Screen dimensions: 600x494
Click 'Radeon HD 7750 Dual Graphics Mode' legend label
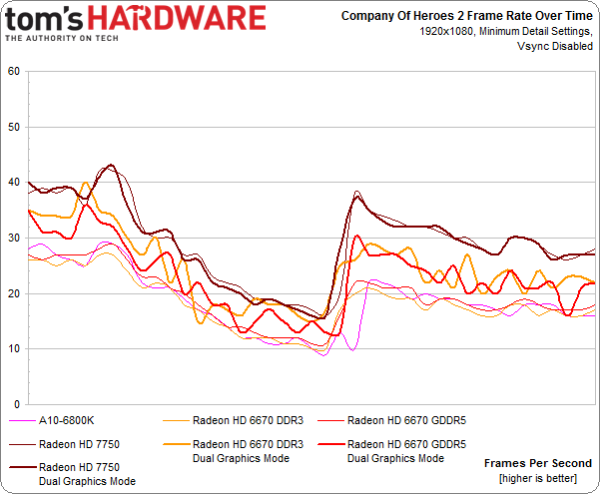(87, 474)
